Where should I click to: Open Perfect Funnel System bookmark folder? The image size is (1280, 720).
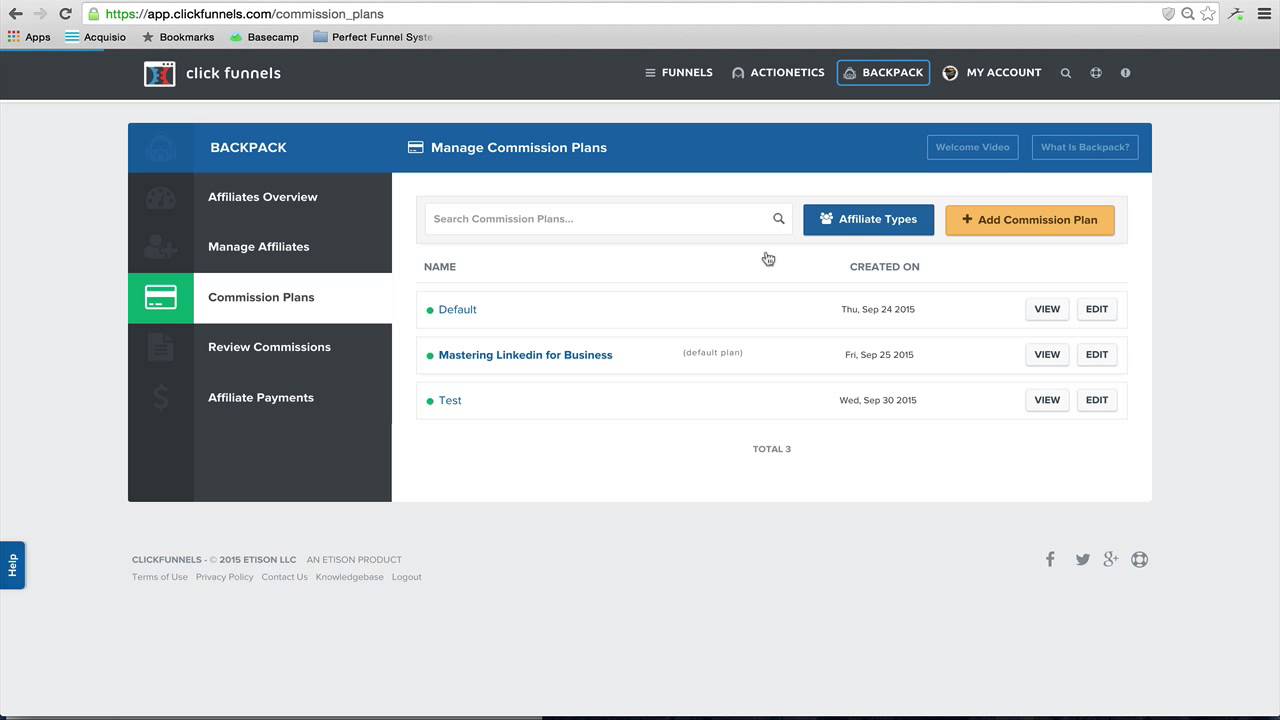click(x=373, y=37)
